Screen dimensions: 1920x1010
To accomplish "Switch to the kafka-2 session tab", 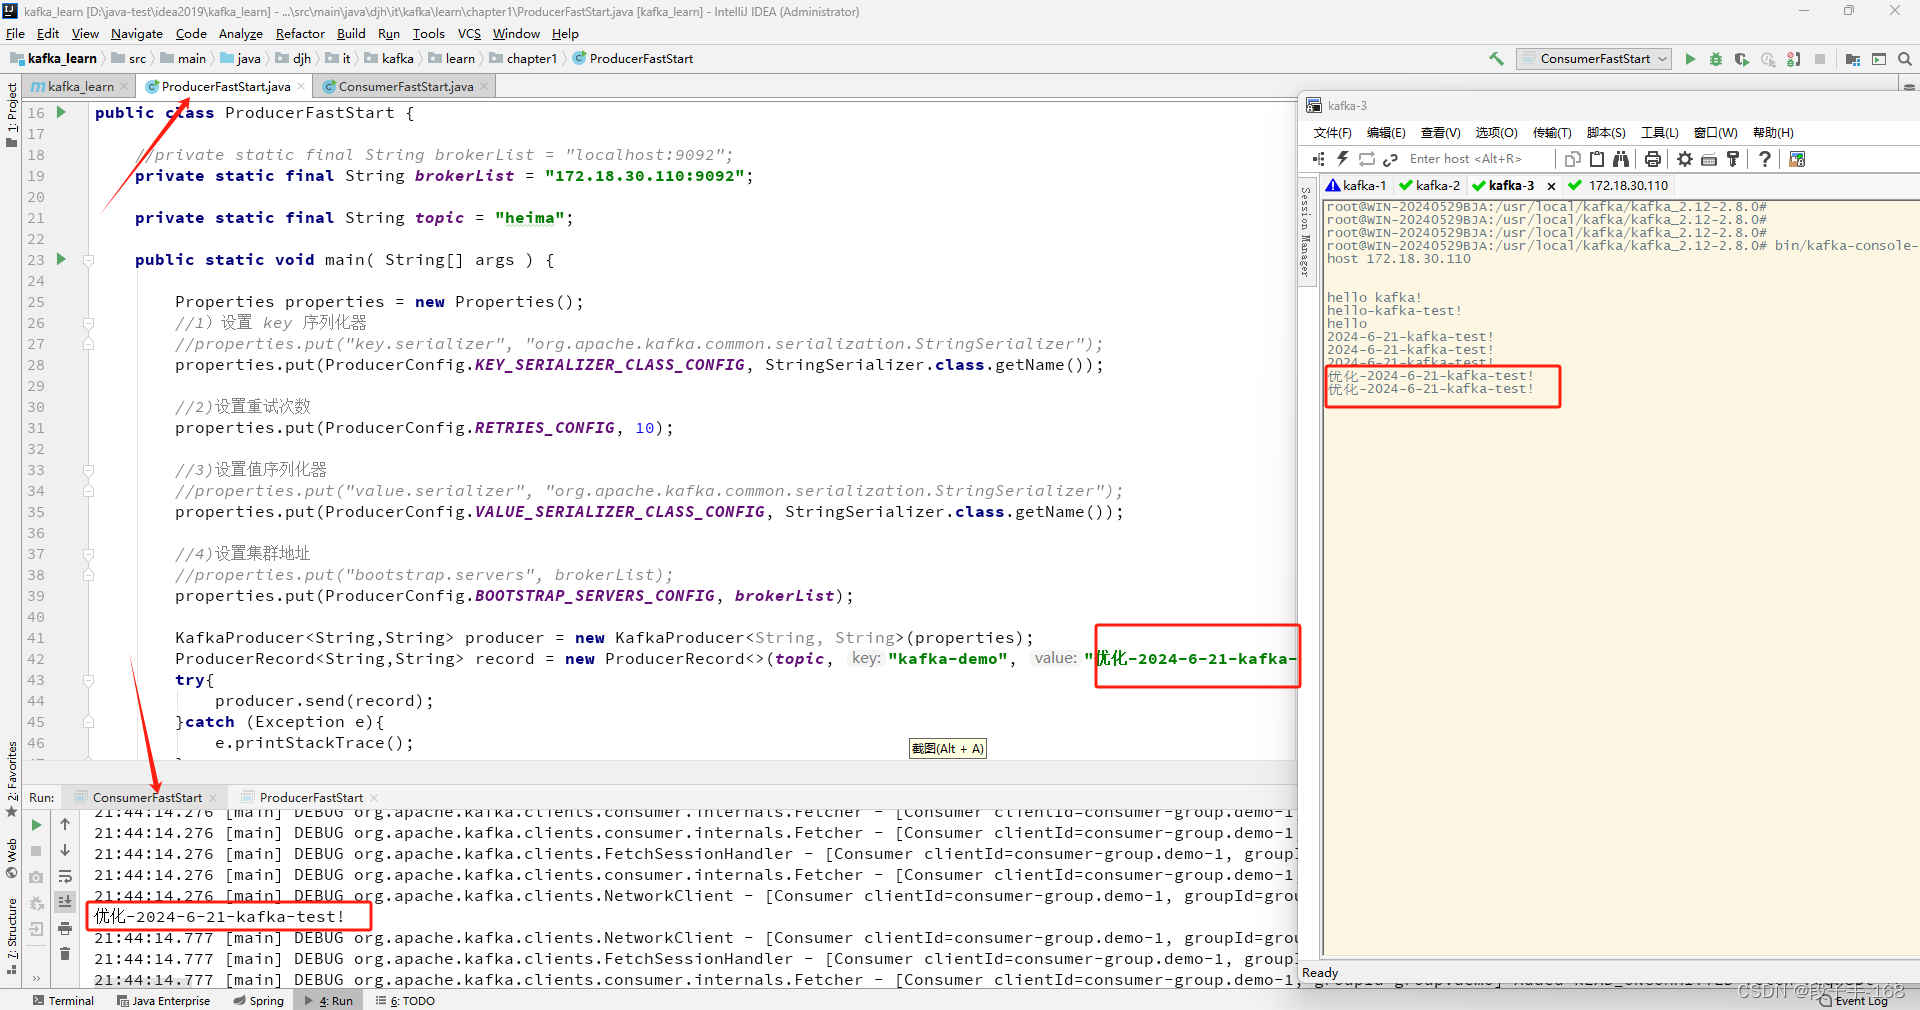I will coord(1430,186).
